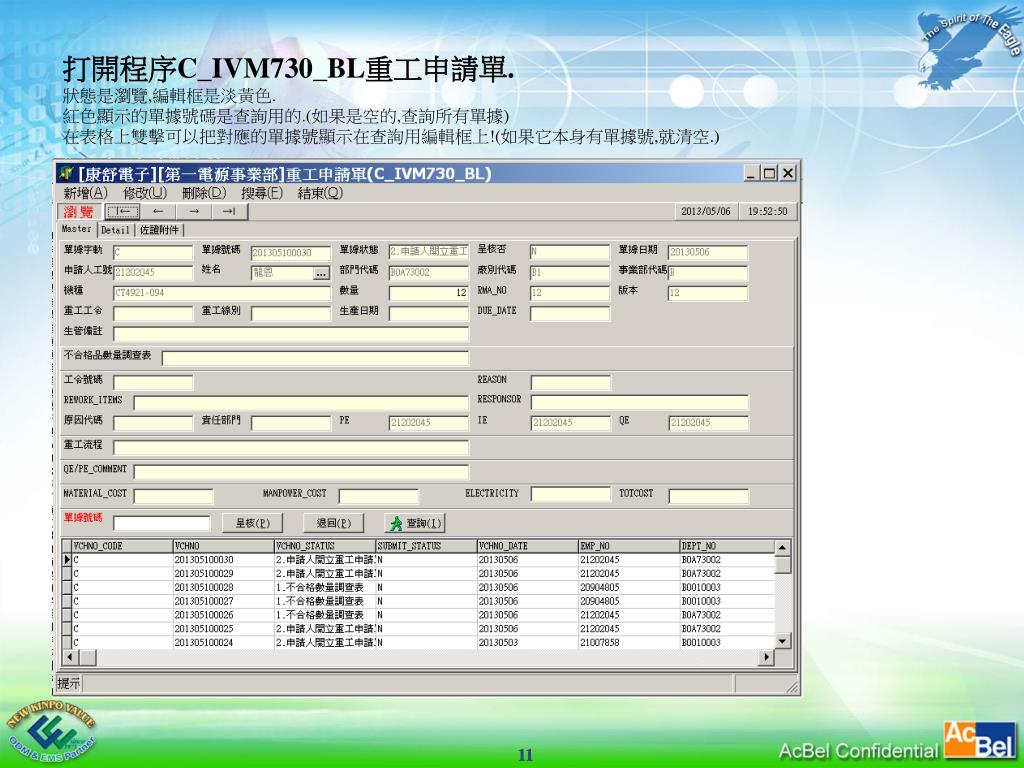
Task: Go to next record arrow button
Action: pyautogui.click(x=194, y=212)
